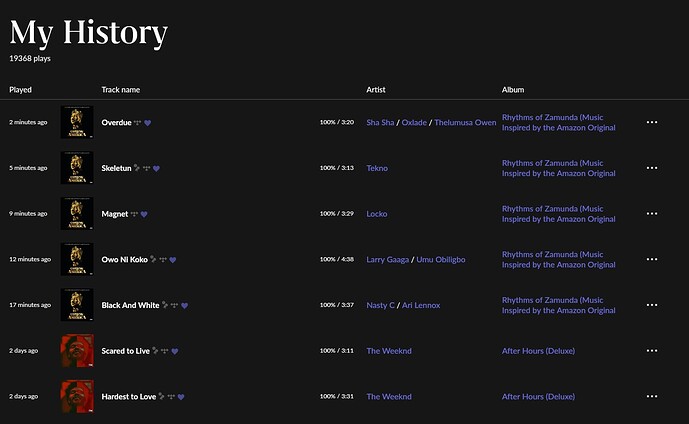This screenshot has height=424, width=689.
Task: Go to artist Umu Obiligbo
Action: [441, 260]
